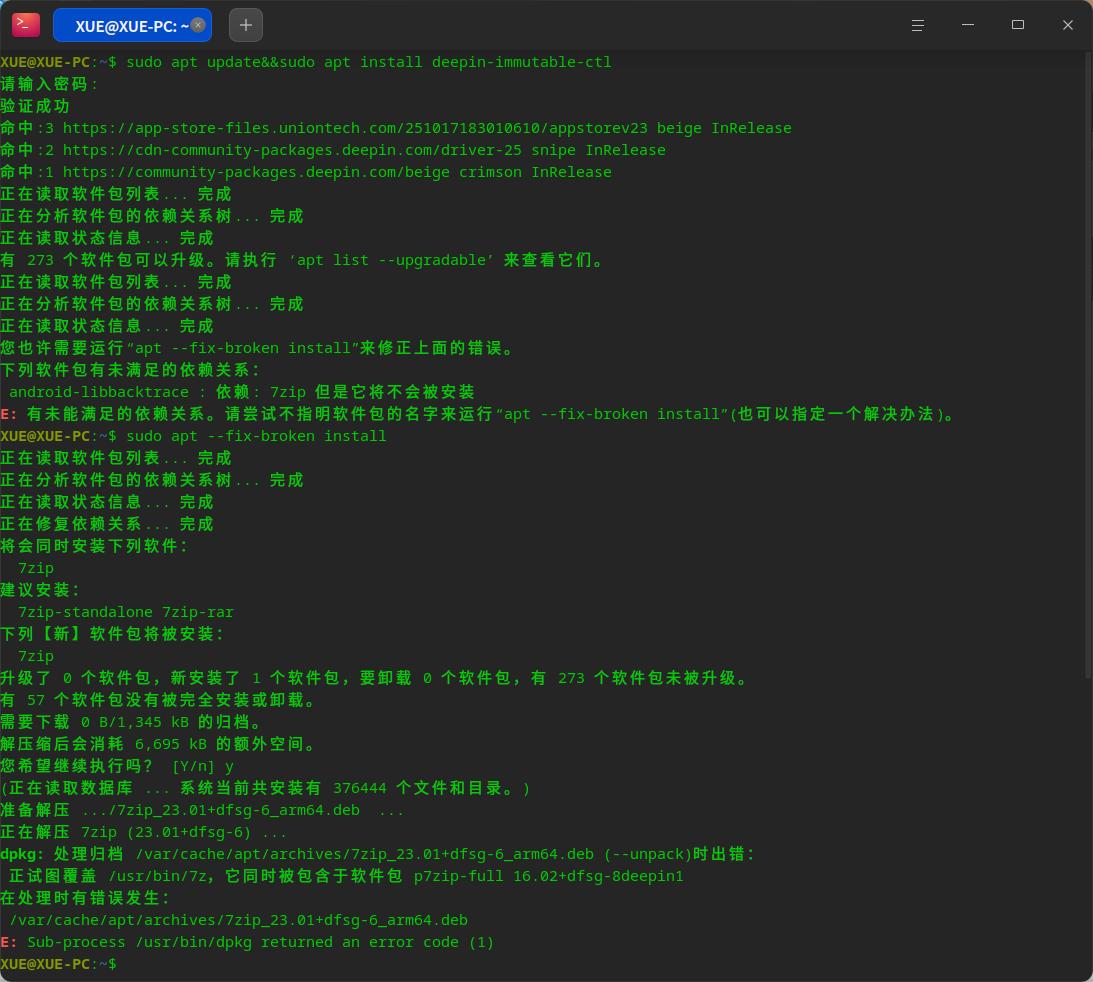1093x982 pixels.
Task: Click 'dpkg: 处理归档' error line
Action: pos(378,854)
